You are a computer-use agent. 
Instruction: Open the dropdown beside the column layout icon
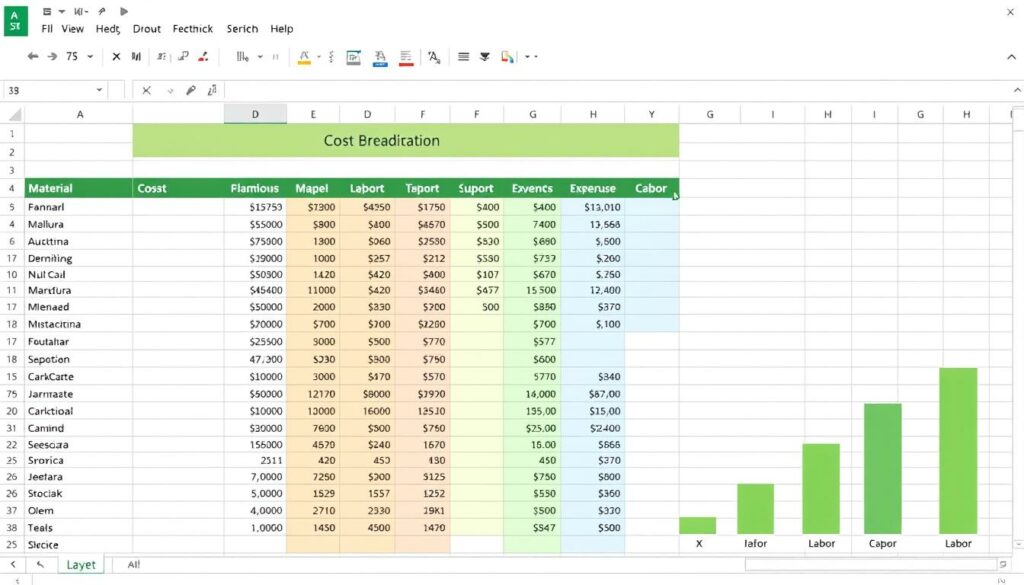(260, 57)
